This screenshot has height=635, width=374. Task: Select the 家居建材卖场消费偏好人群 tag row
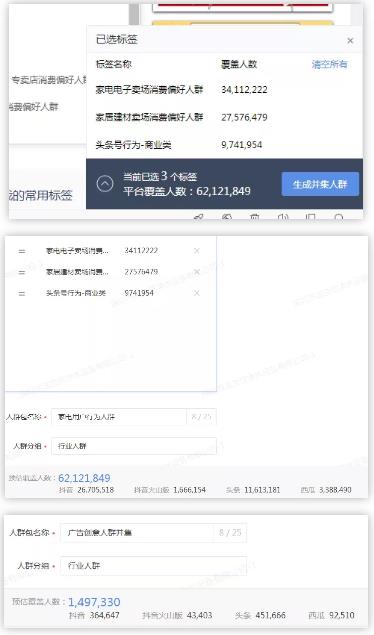(x=224, y=117)
